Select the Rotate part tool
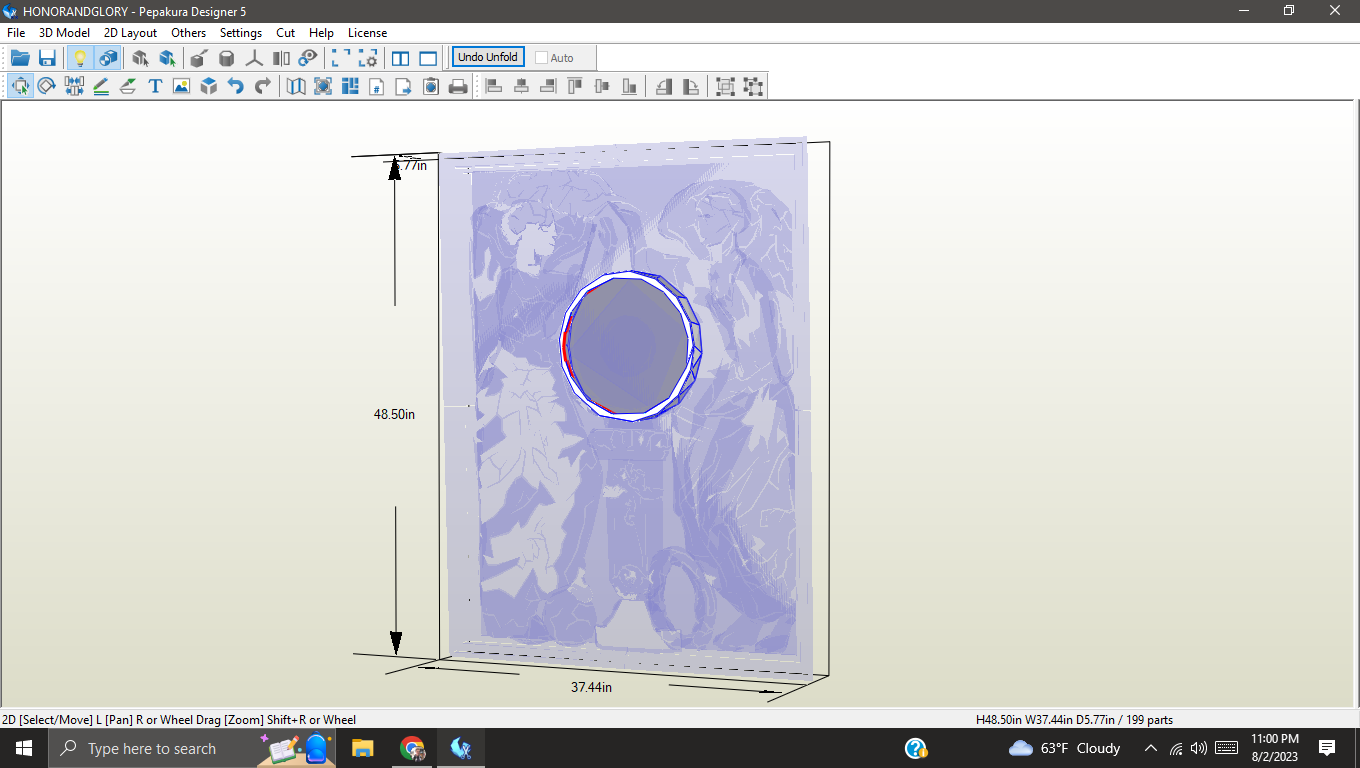The height and width of the screenshot is (768, 1360). [46, 86]
